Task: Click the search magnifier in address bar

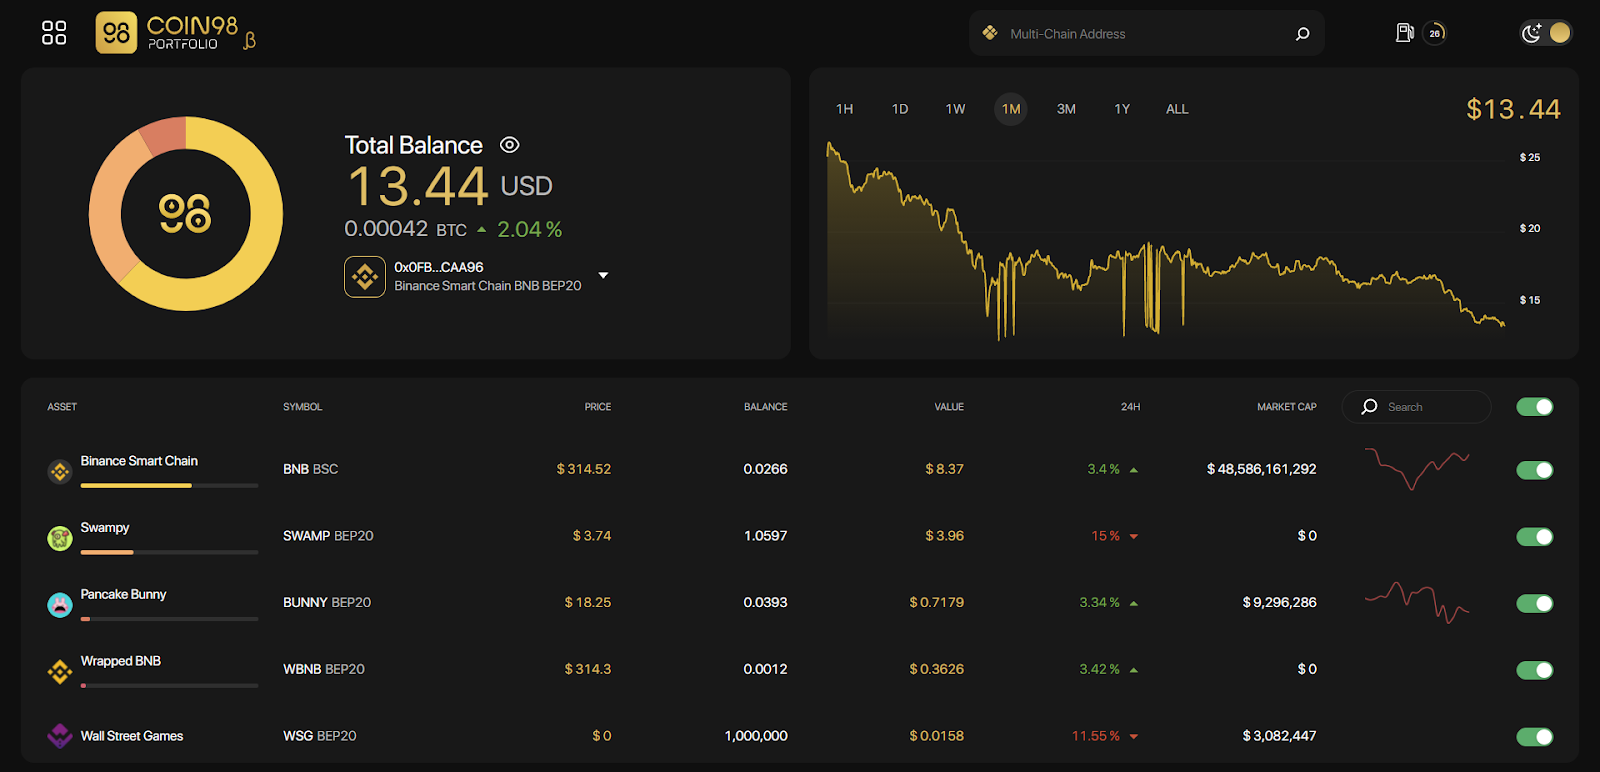Action: click(1302, 34)
